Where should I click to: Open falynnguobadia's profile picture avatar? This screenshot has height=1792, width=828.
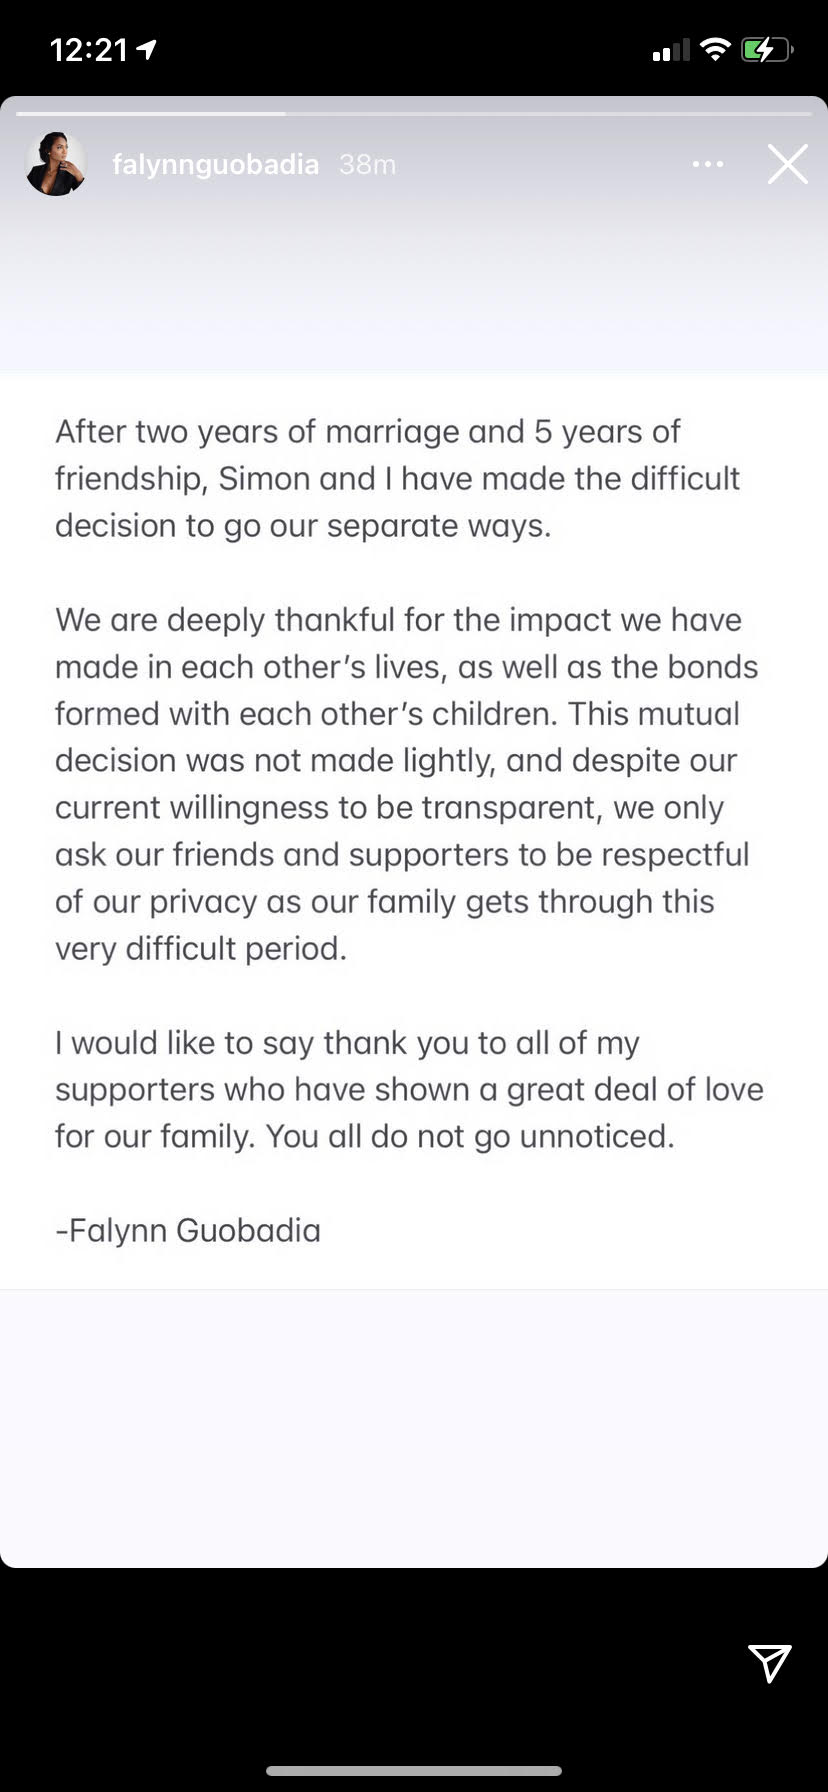point(55,164)
